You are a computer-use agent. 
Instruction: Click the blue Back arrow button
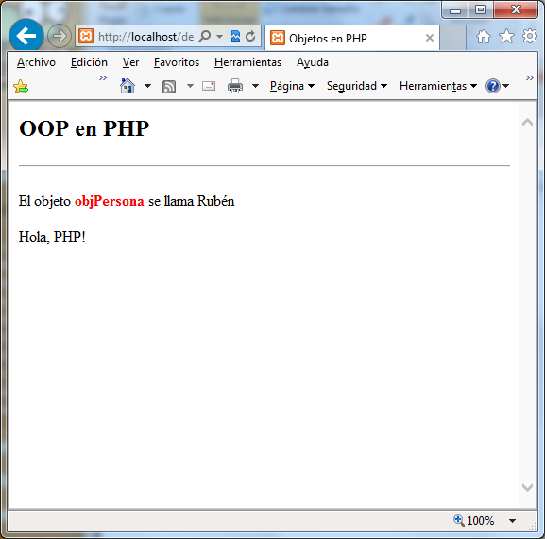tap(26, 35)
